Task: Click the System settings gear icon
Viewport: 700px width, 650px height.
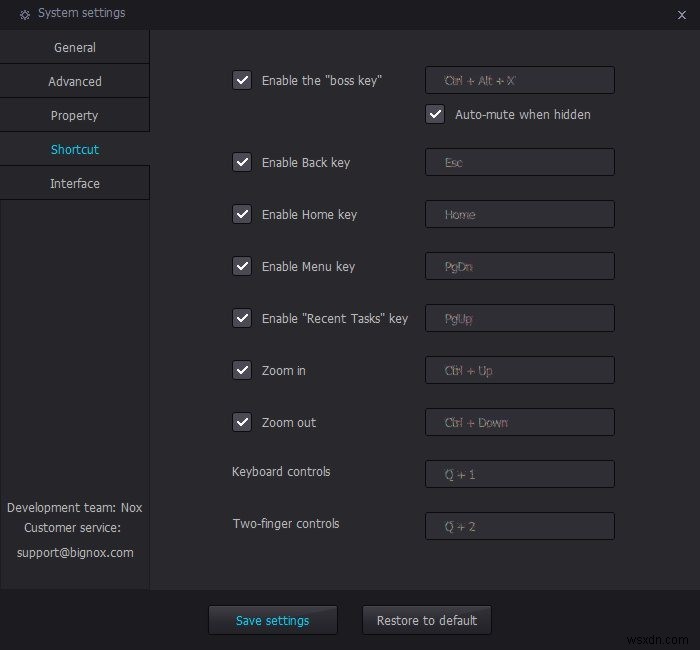Action: (25, 15)
